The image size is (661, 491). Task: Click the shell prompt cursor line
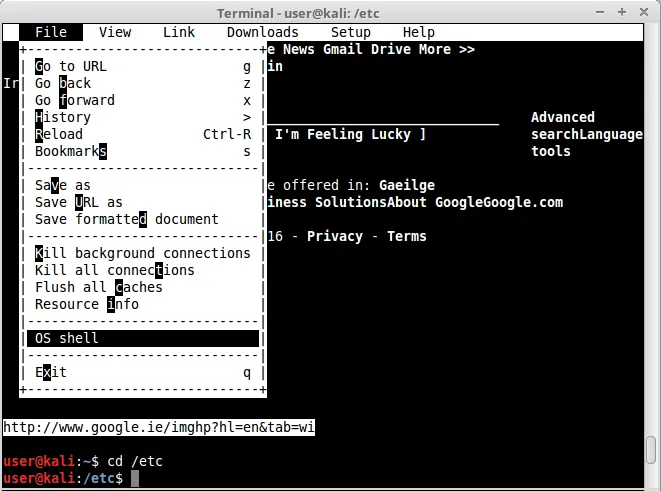[x=135, y=478]
